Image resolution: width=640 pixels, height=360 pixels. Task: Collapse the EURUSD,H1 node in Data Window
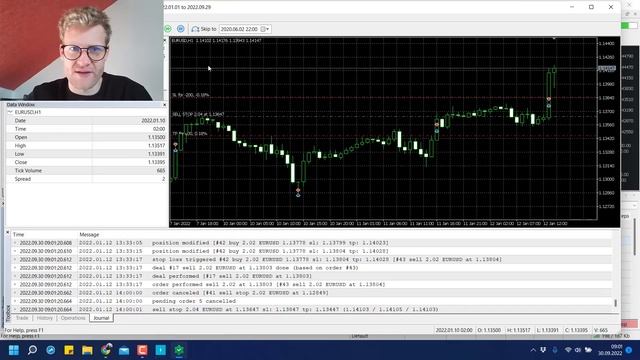click(x=10, y=112)
